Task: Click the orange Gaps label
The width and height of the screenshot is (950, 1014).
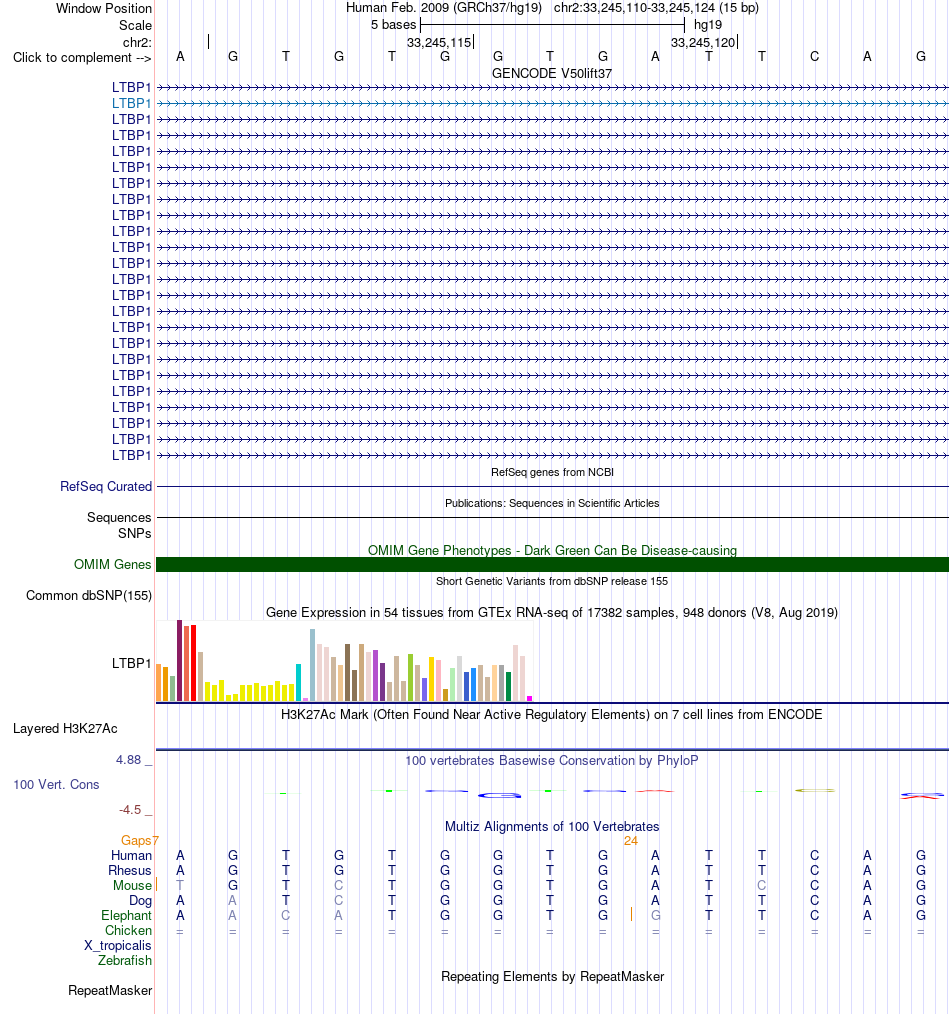Action: (x=136, y=841)
